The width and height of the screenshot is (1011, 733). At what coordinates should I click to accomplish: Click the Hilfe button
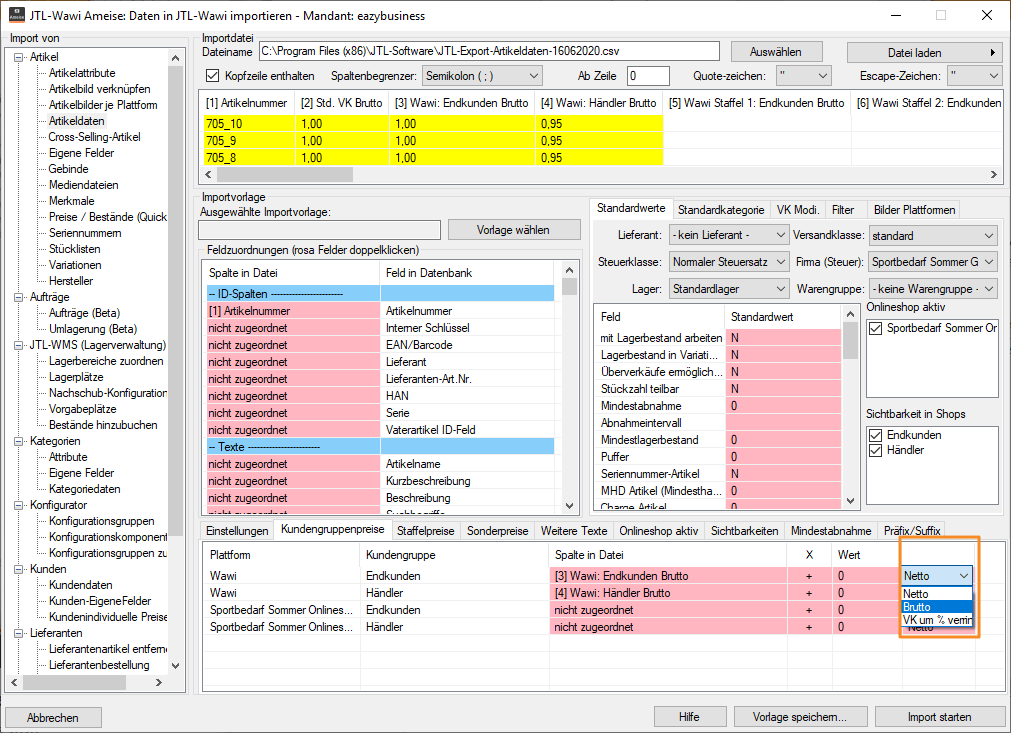coord(690,717)
